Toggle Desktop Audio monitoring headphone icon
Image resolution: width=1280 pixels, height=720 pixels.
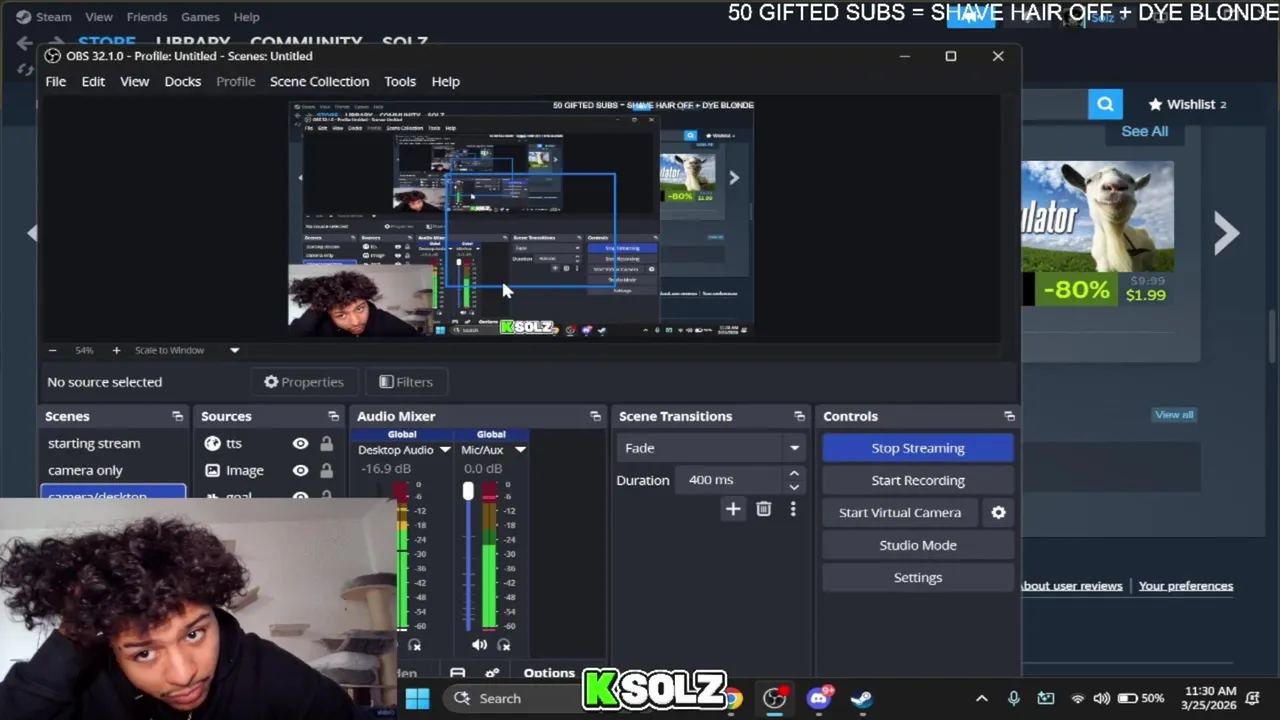[415, 645]
